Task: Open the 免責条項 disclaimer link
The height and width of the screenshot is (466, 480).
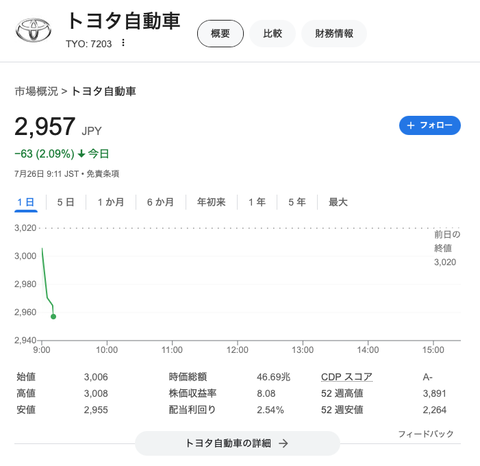Action: pyautogui.click(x=103, y=174)
